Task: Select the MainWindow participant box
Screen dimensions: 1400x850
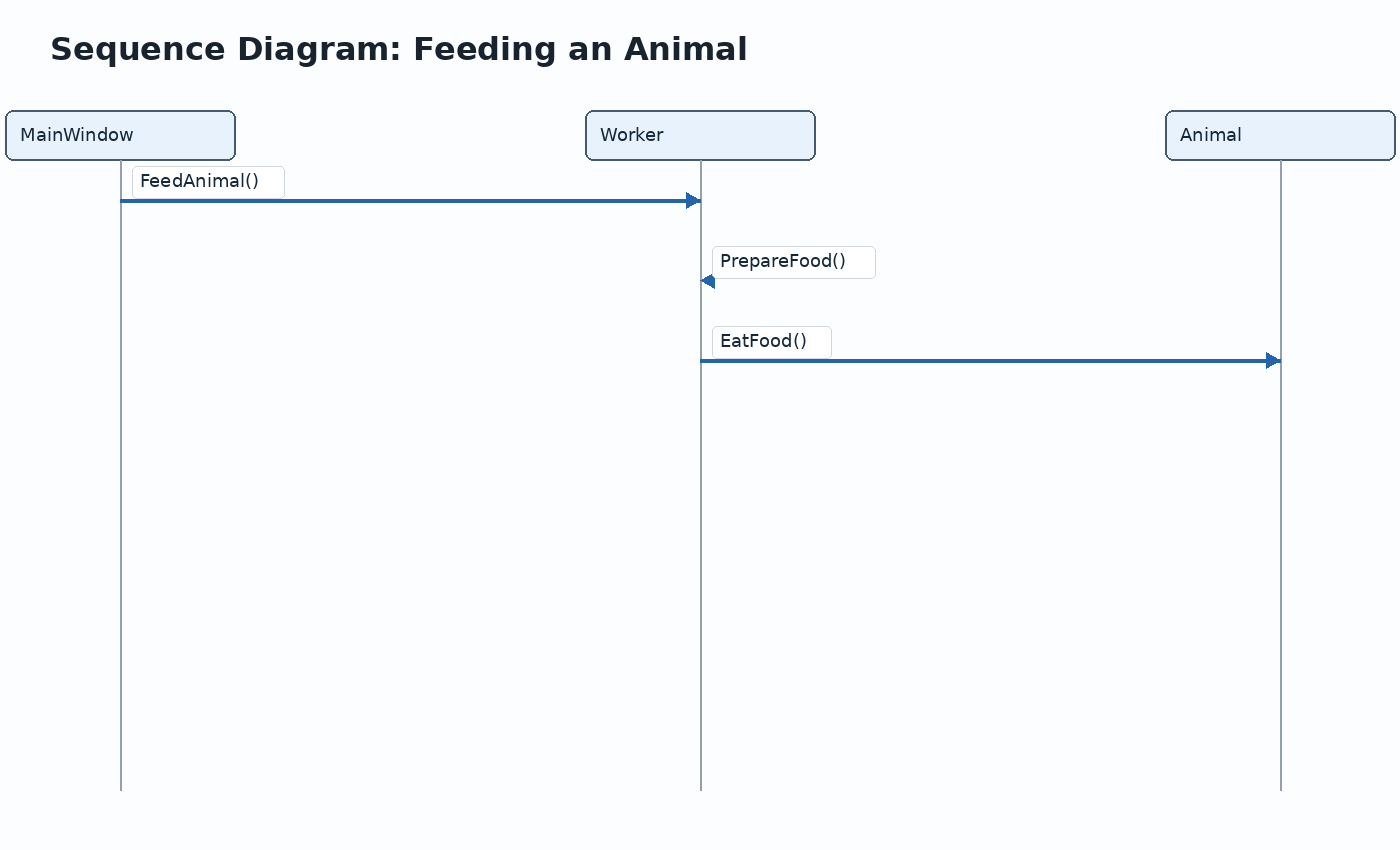Action: click(x=120, y=135)
